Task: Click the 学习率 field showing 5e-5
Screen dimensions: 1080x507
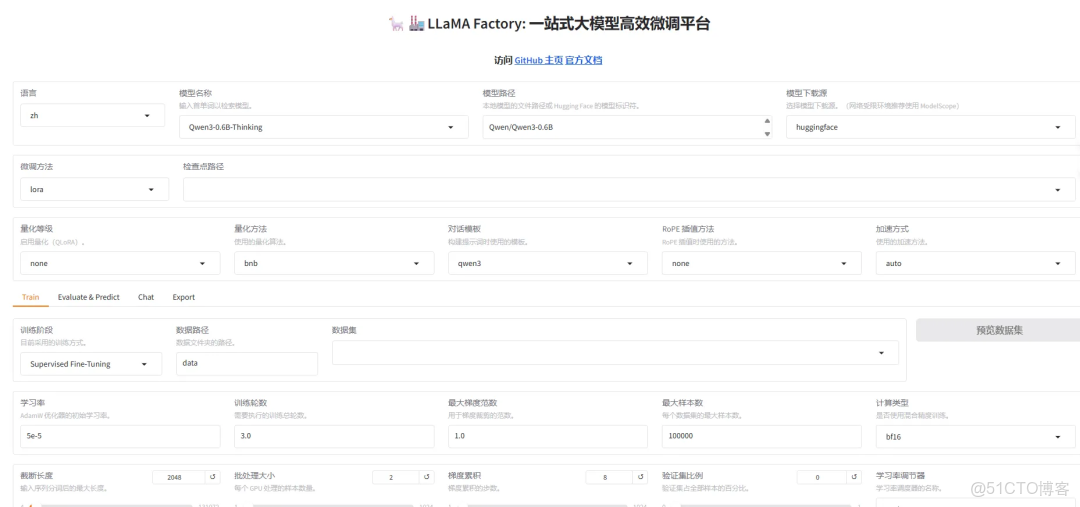Action: click(x=121, y=437)
